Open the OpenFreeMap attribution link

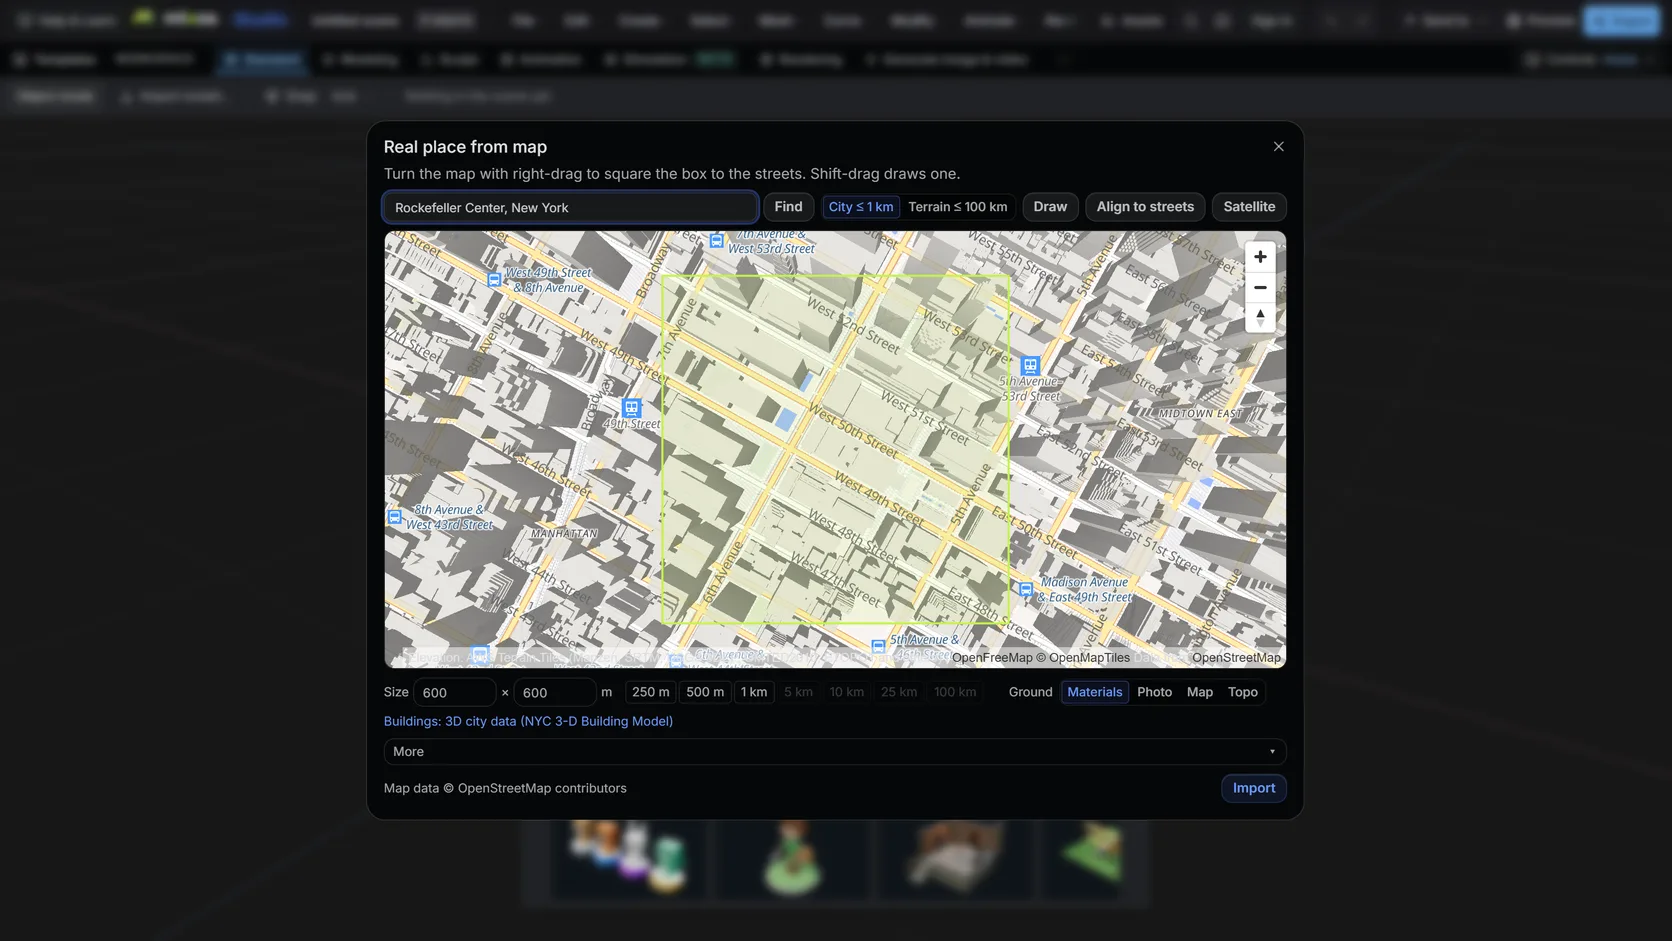pos(992,658)
